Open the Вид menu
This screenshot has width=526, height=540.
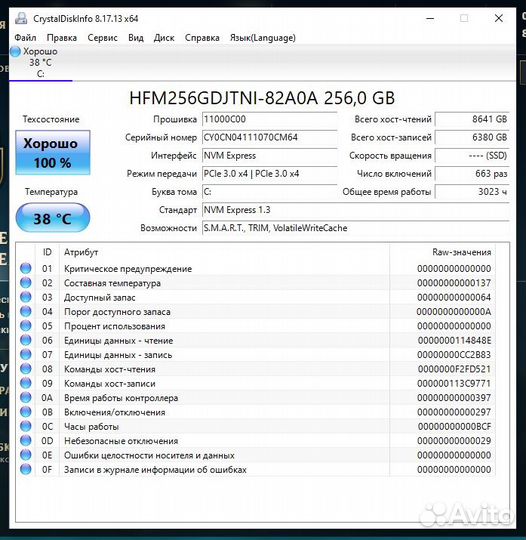pyautogui.click(x=136, y=38)
